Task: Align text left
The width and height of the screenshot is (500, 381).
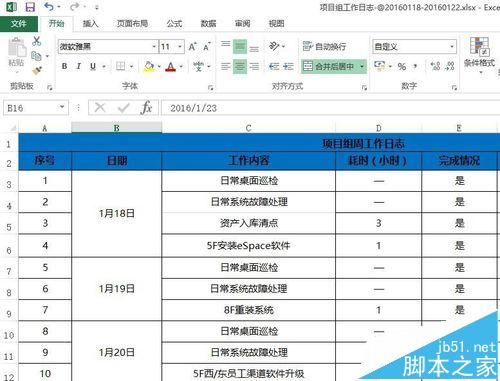Action: (226, 66)
